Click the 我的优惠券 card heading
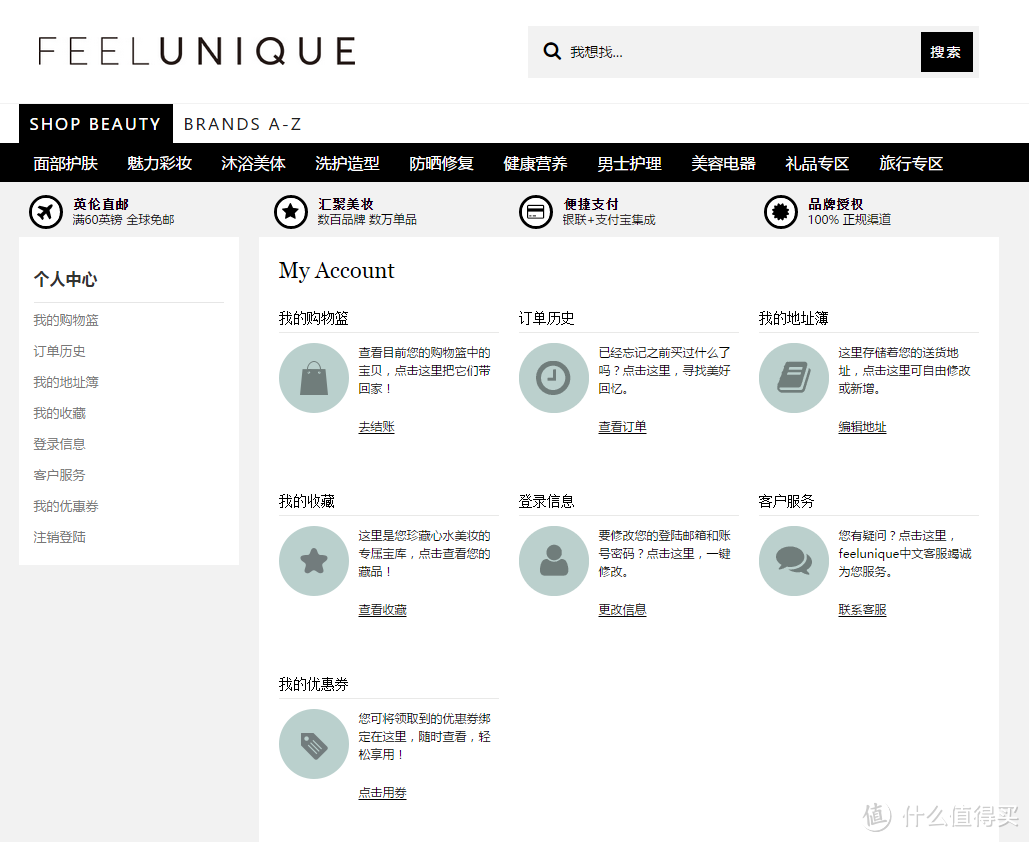This screenshot has height=842, width=1029. [x=314, y=684]
